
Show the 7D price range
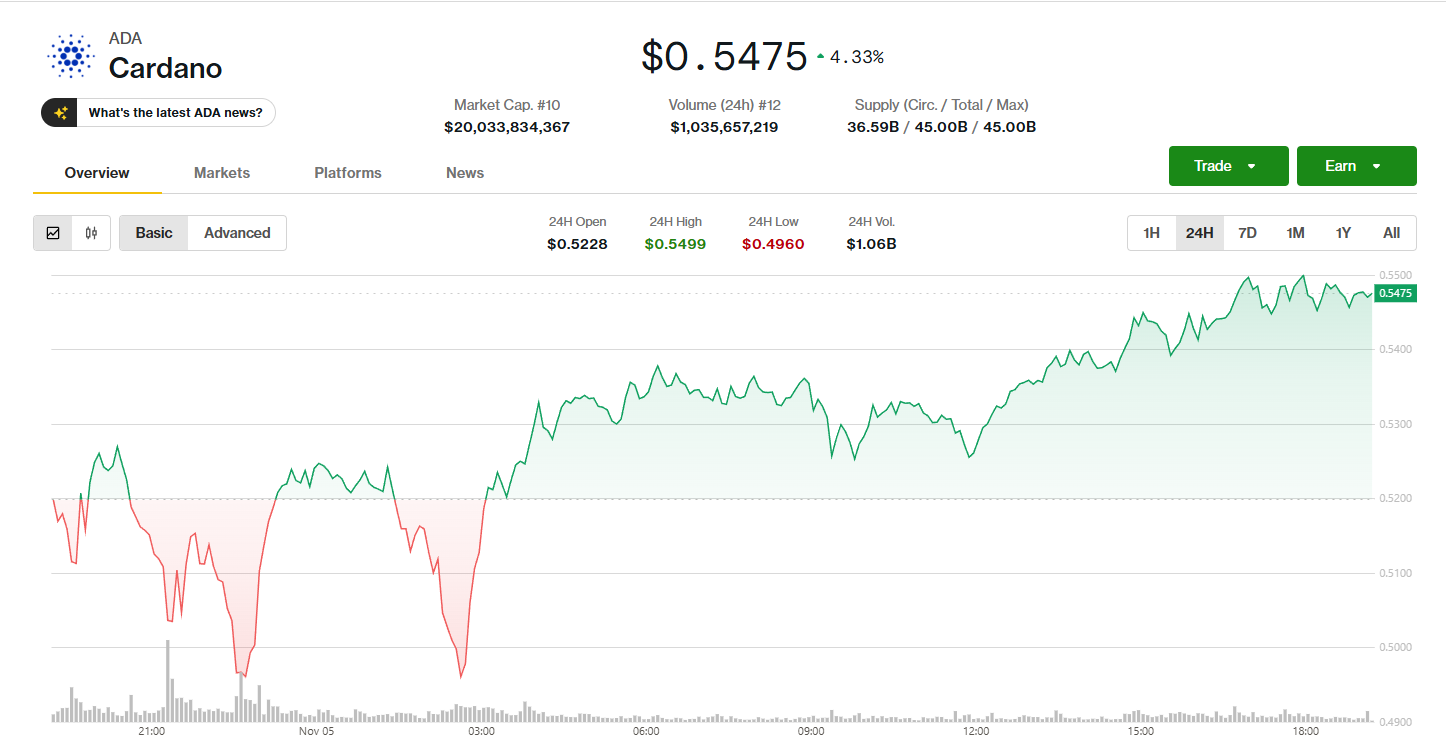point(1247,233)
